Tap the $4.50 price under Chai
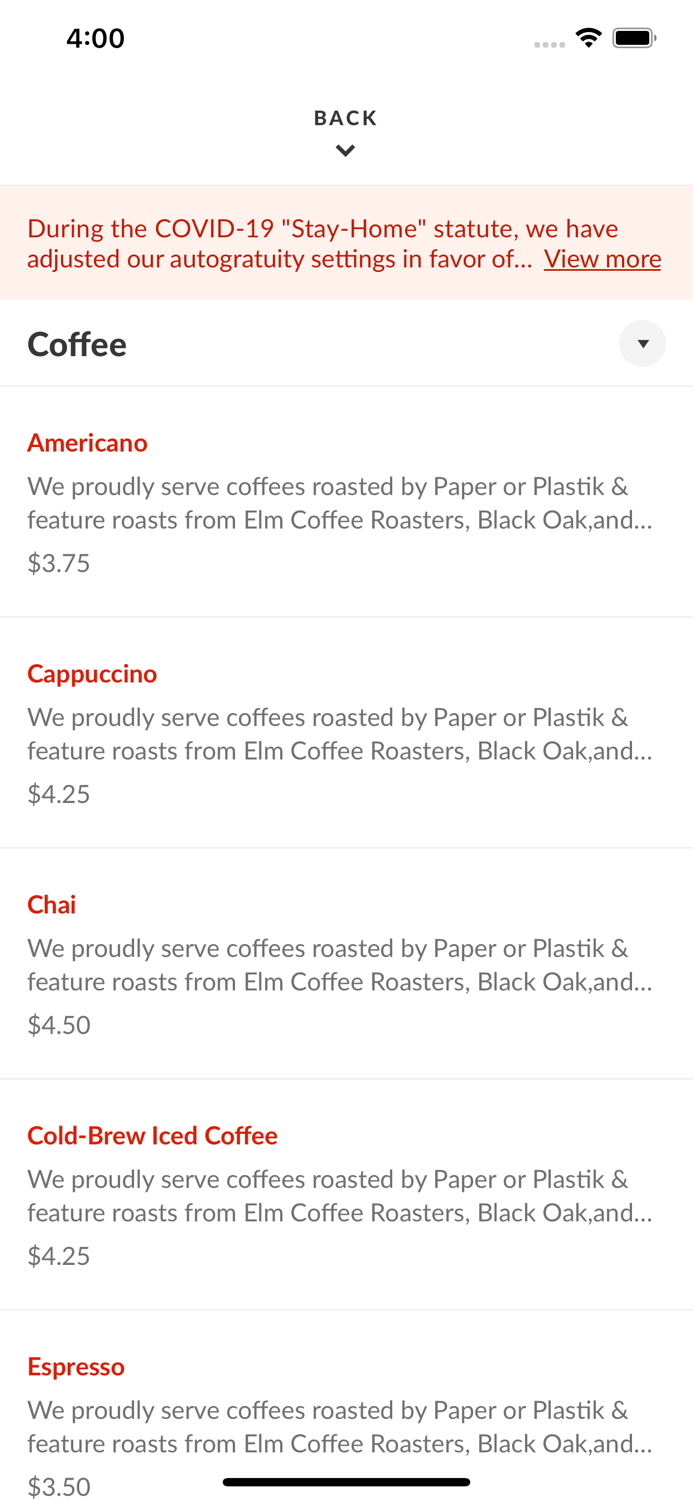Screen dimensions: 693x1500 click(58, 1025)
